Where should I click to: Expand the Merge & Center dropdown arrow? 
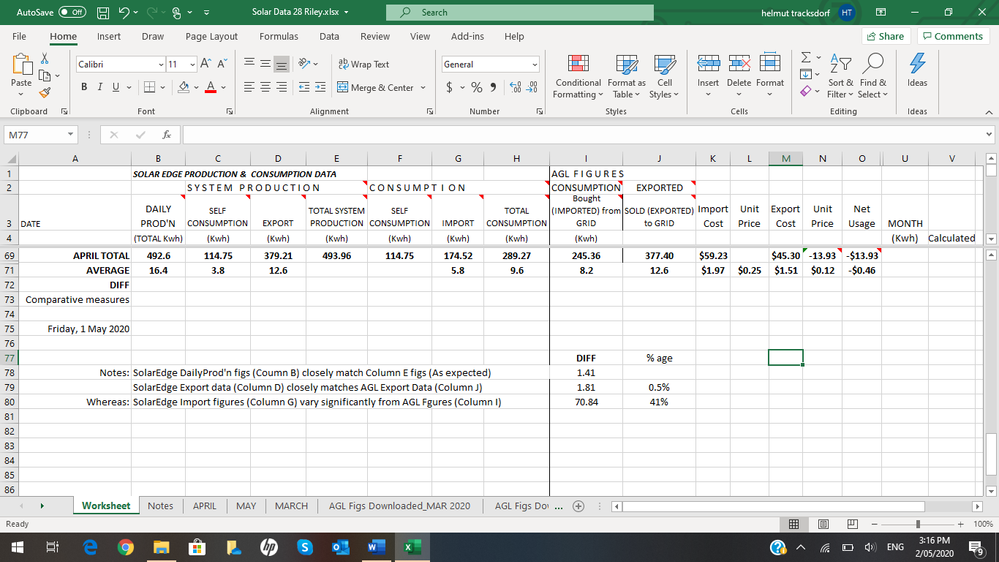point(423,88)
